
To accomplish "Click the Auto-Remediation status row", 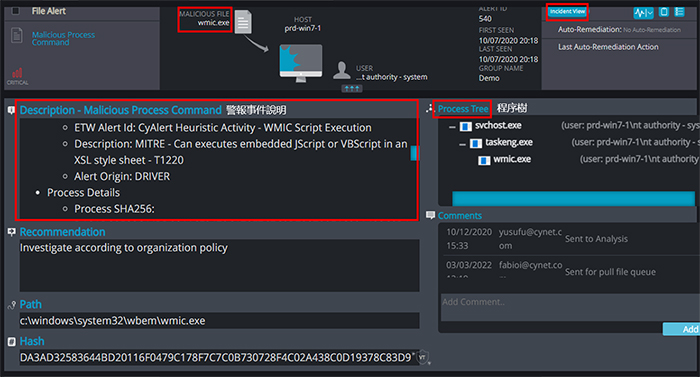I will tap(619, 29).
